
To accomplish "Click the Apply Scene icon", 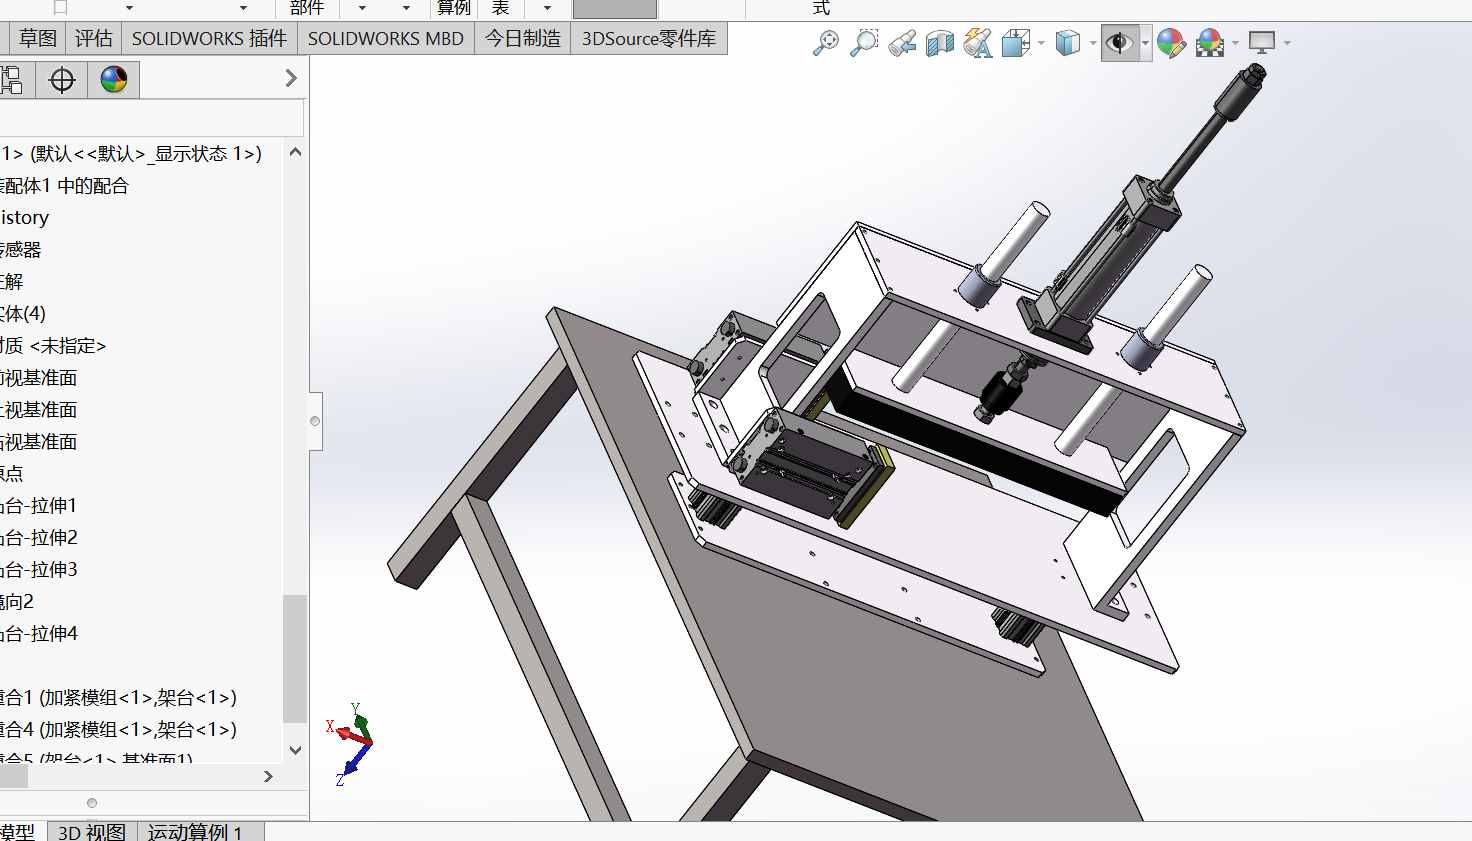I will point(1210,43).
